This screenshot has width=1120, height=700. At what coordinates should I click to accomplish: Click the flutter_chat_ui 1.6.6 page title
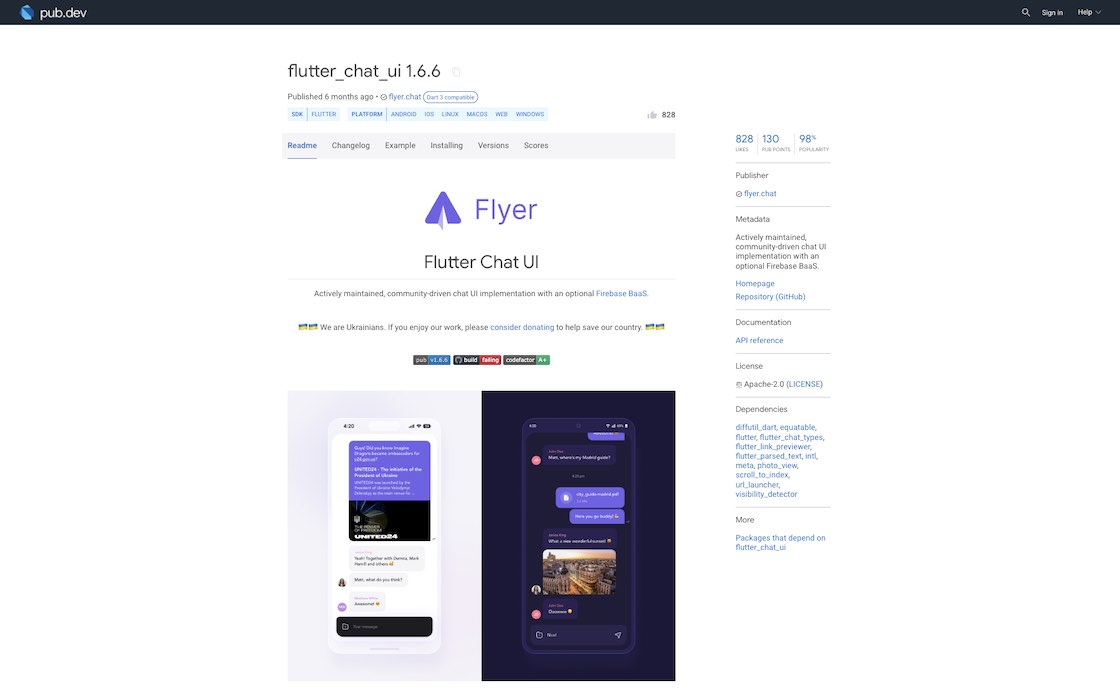click(x=364, y=71)
